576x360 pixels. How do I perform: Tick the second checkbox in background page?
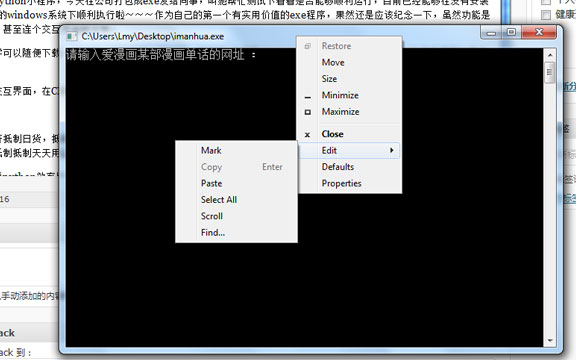coord(546,15)
